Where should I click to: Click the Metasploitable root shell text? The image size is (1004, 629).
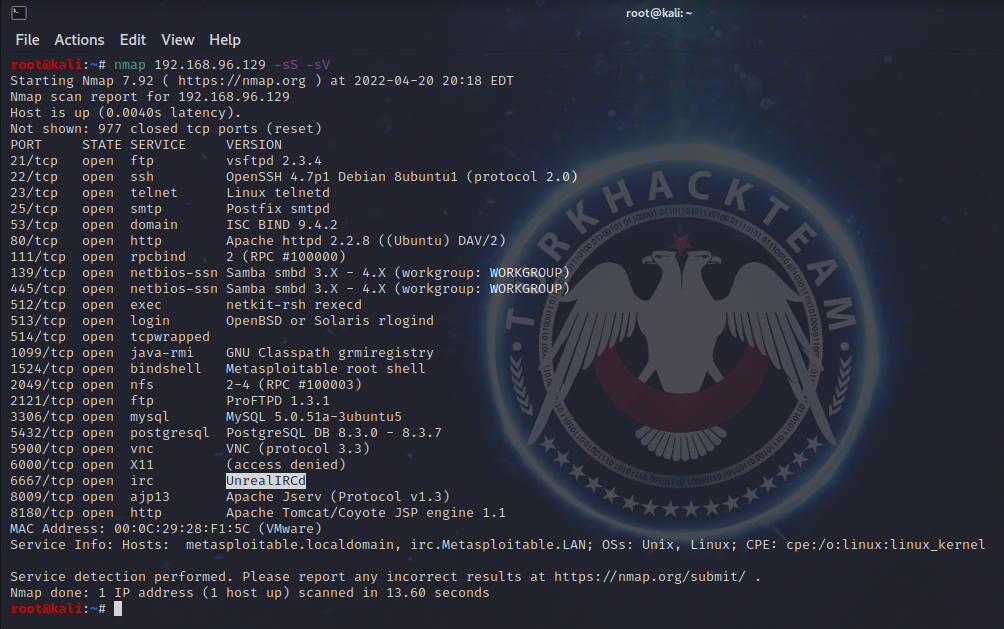(325, 369)
